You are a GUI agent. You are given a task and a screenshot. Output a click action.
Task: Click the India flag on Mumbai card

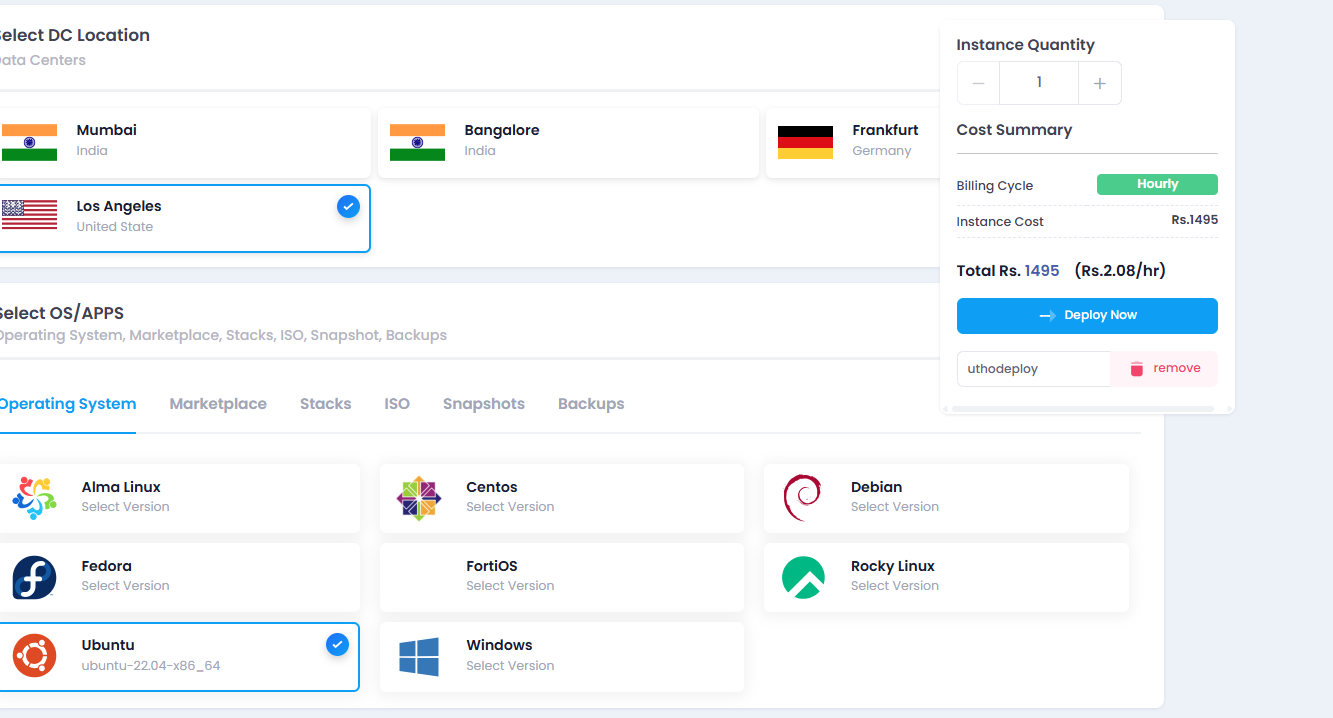[29, 142]
